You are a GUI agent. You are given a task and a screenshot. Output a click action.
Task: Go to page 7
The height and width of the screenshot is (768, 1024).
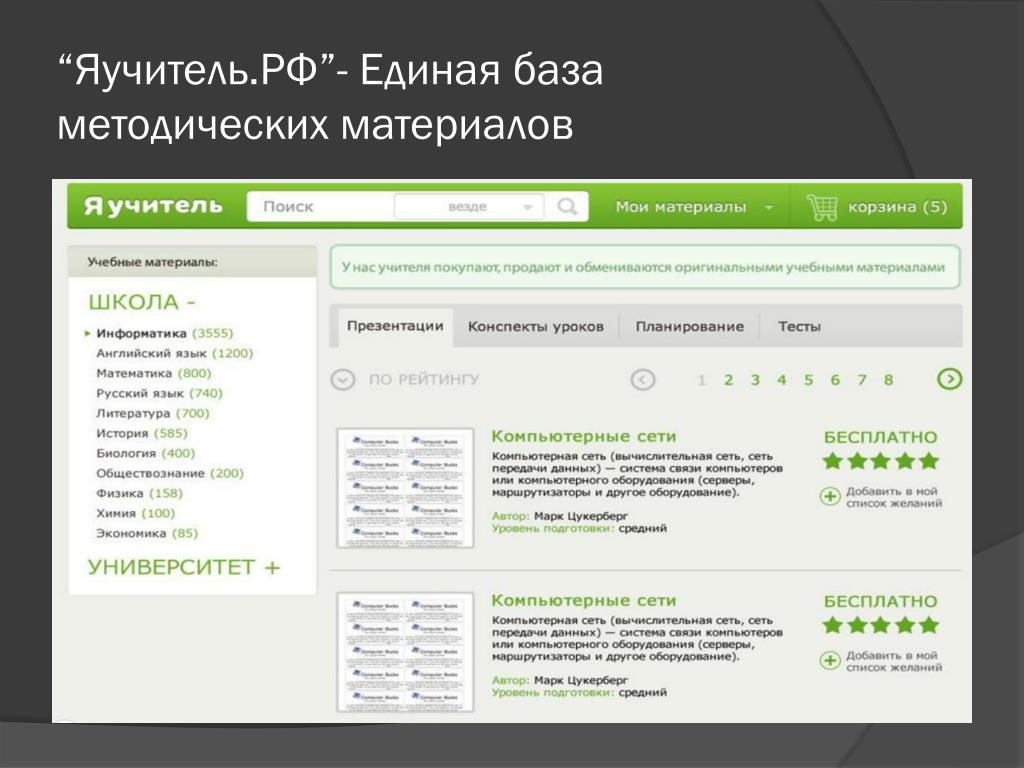click(x=862, y=380)
